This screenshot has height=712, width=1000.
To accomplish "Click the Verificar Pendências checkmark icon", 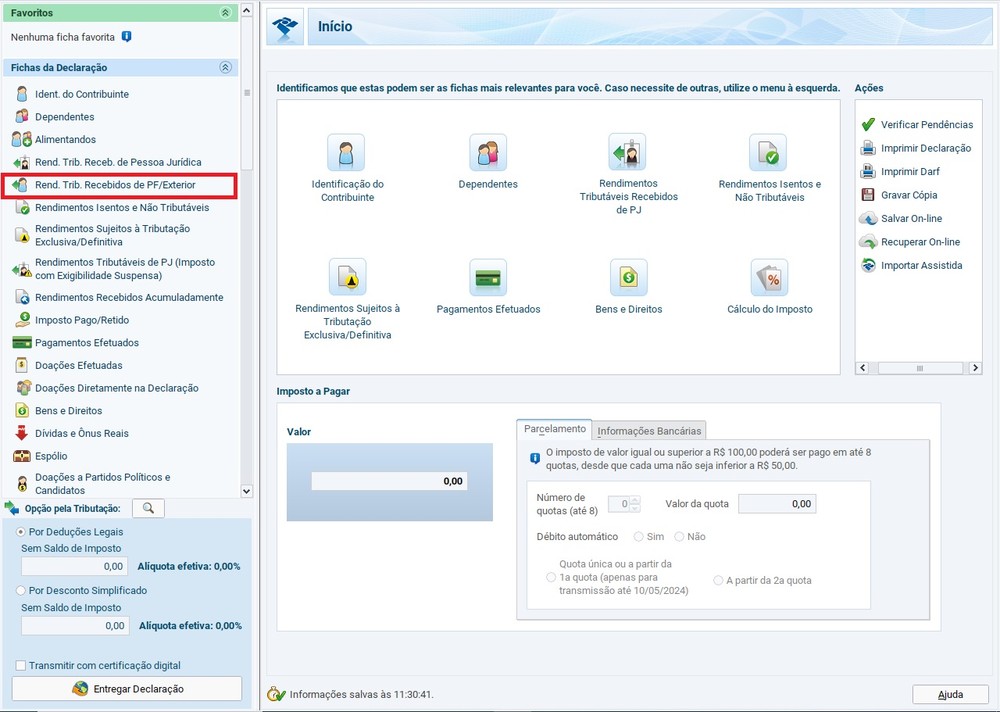I will [868, 124].
